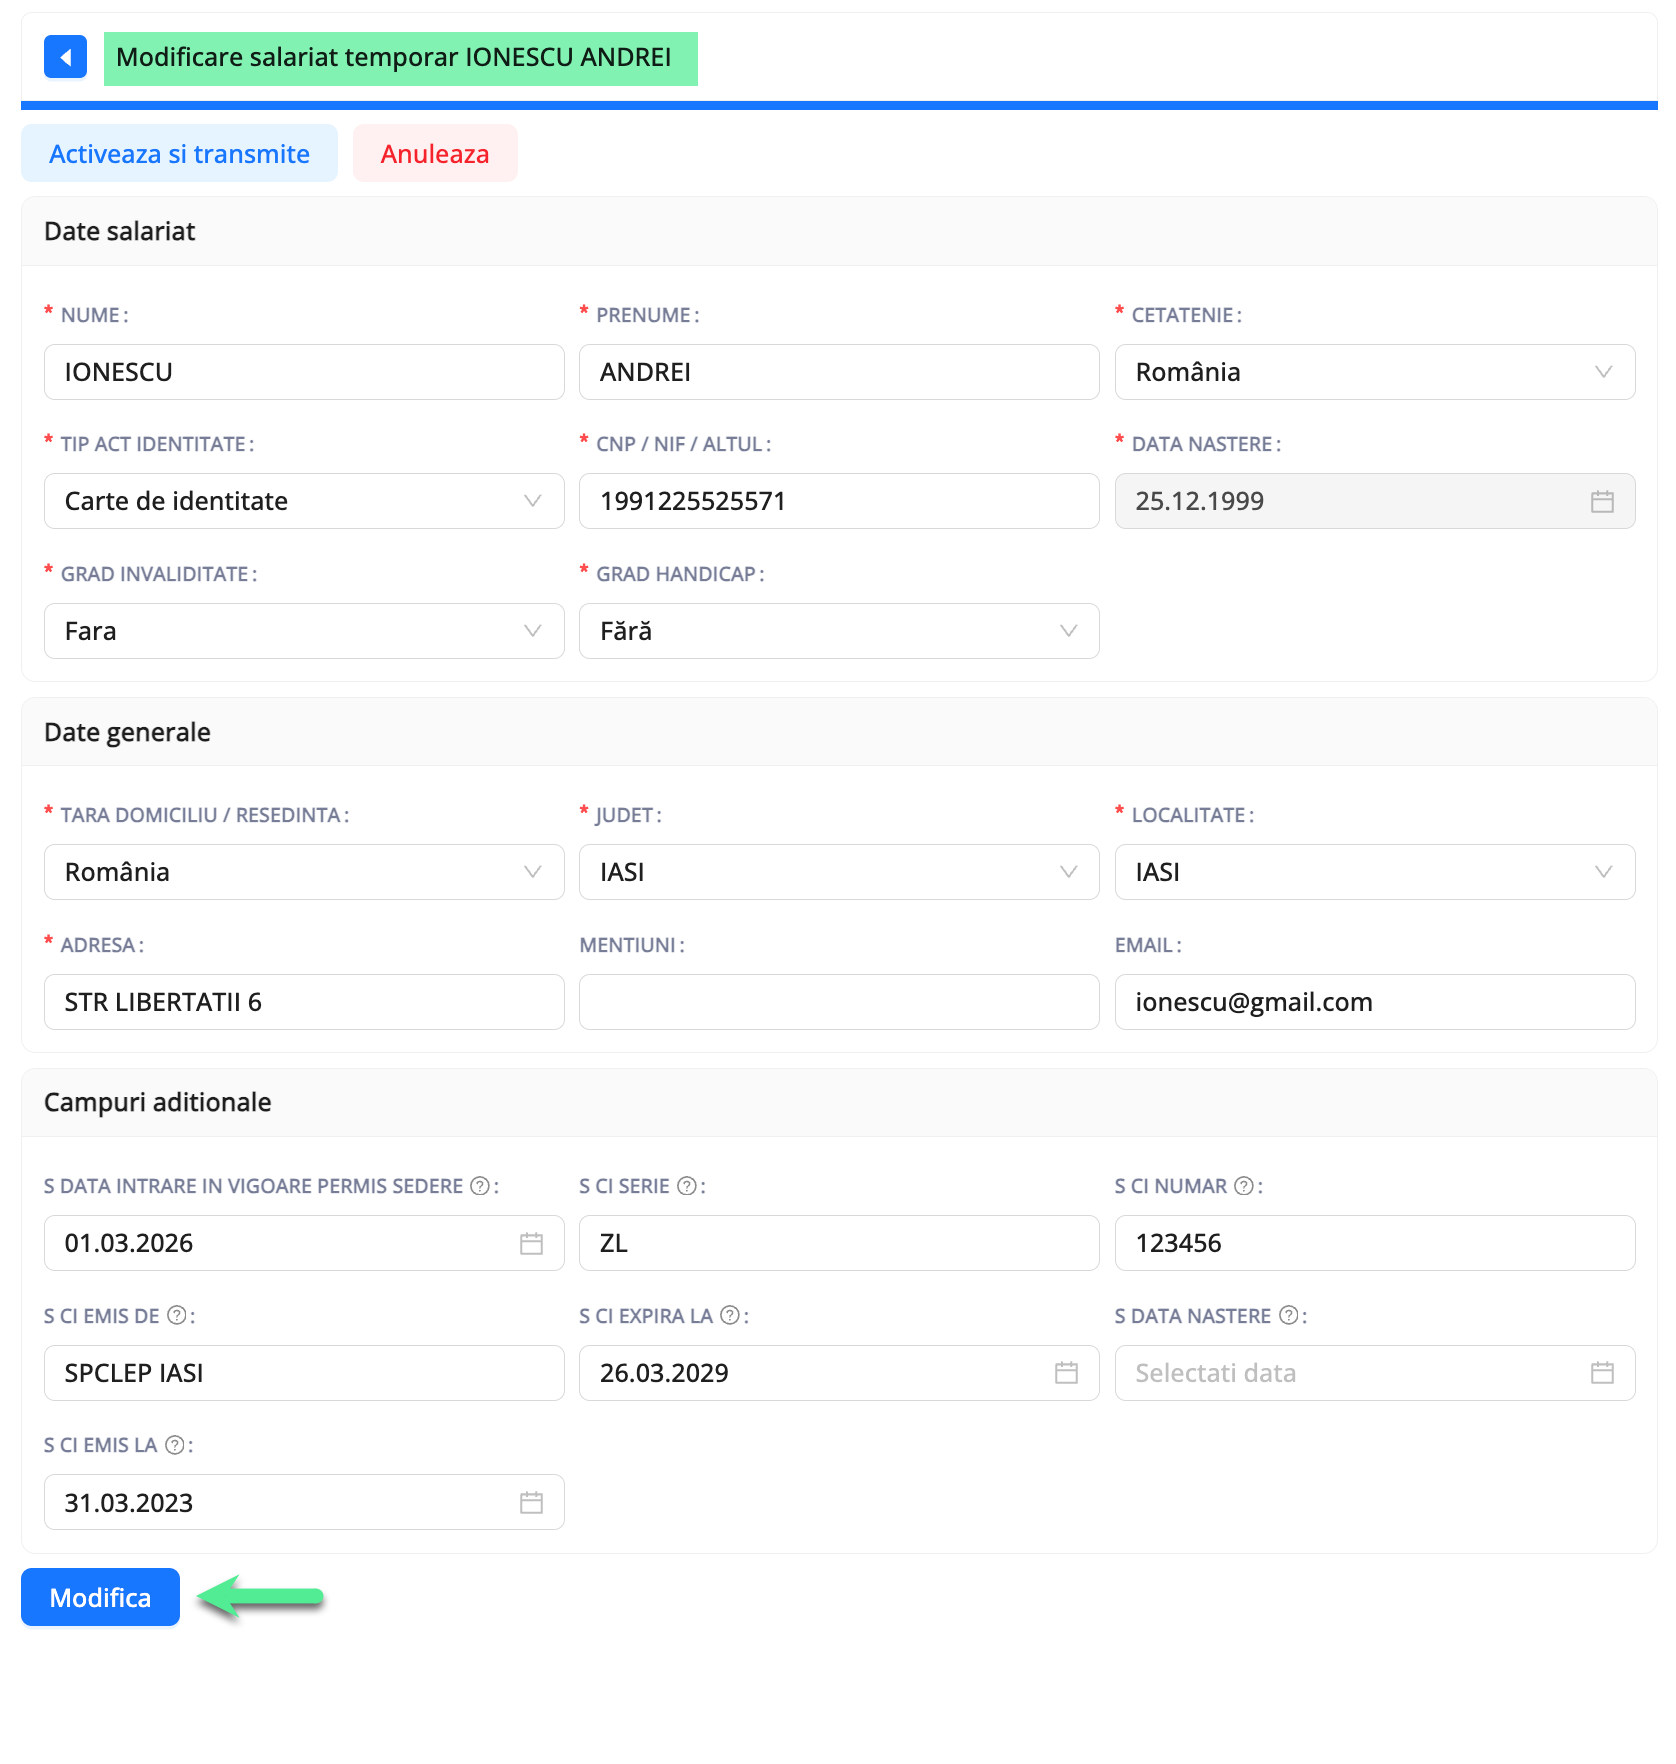Click the help icon next to S CI SERIE

(x=686, y=1186)
